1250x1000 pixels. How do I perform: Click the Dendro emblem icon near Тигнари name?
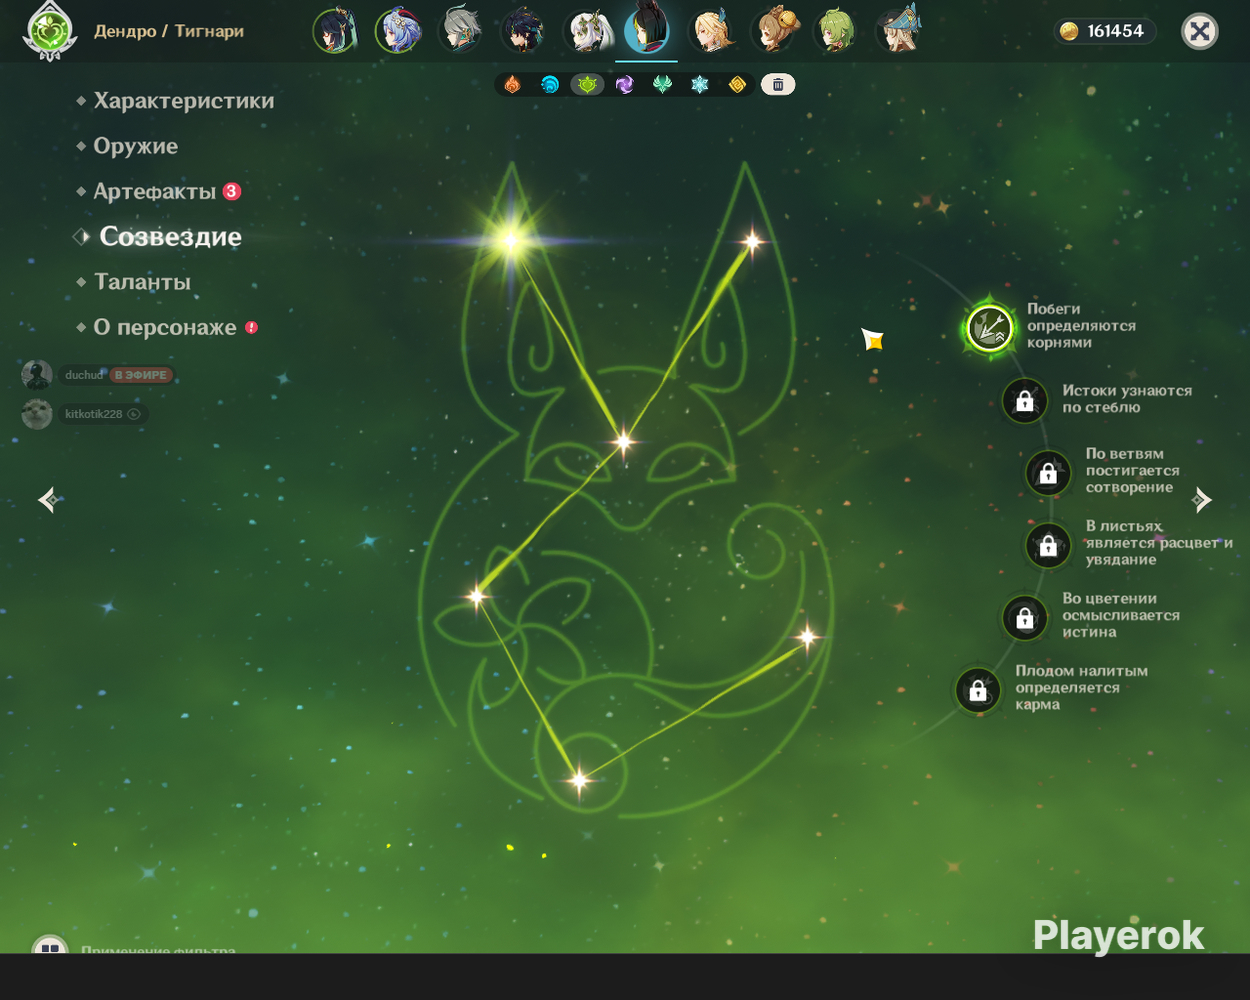(49, 31)
